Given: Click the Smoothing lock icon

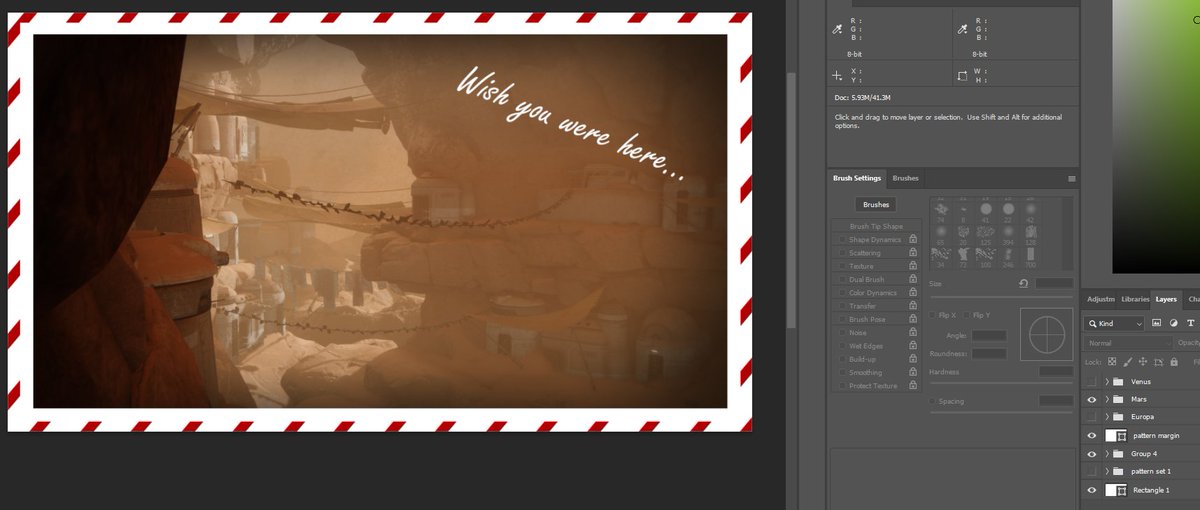Looking at the screenshot, I should tap(913, 372).
